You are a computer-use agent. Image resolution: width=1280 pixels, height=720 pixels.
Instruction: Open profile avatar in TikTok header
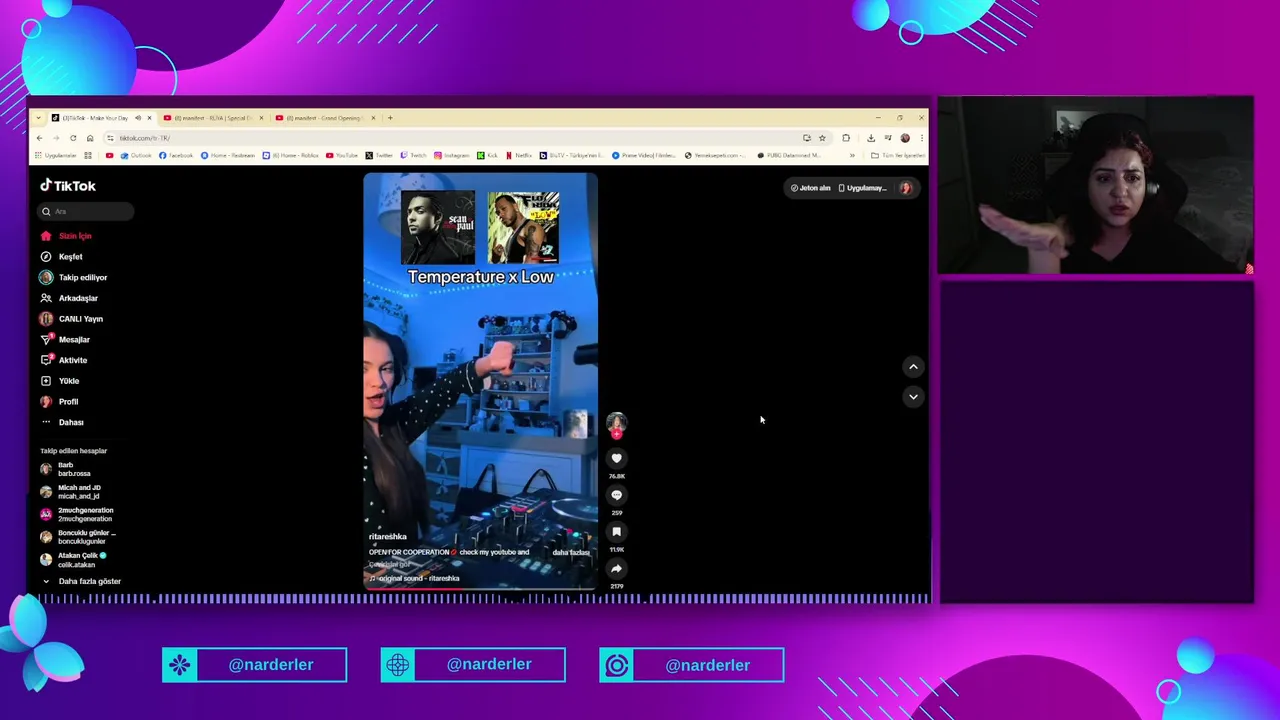pyautogui.click(x=906, y=188)
